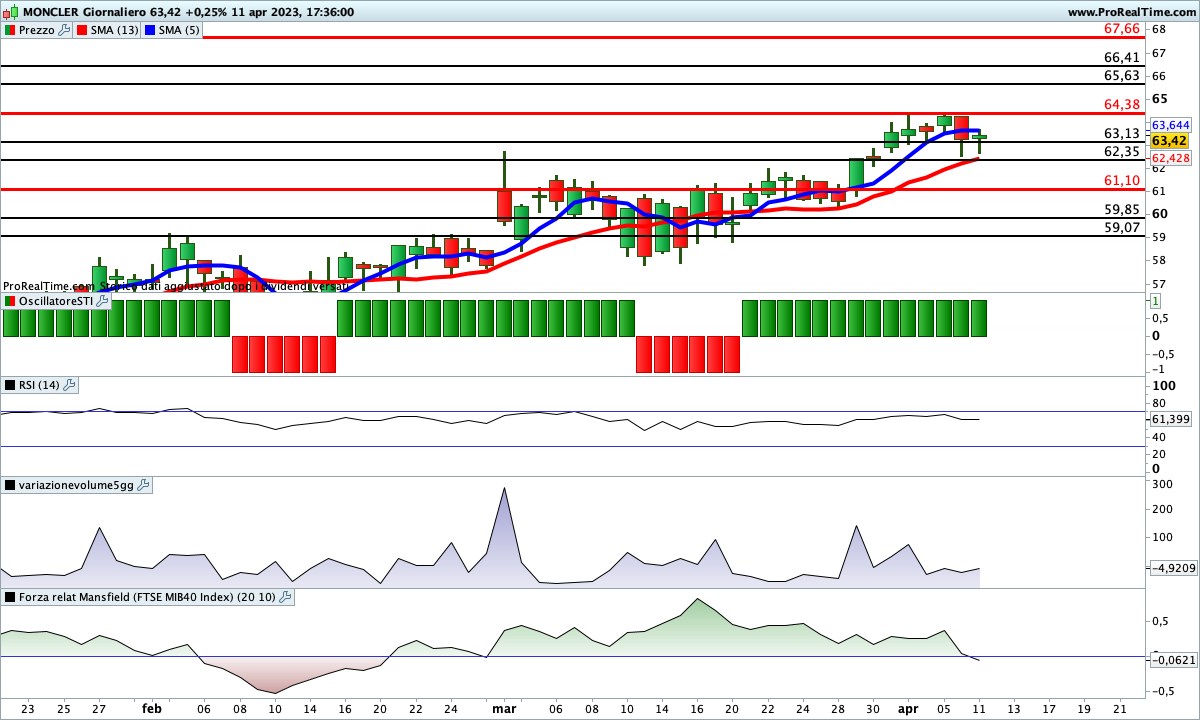Click the 21 date label on time axis
Viewport: 1200px width, 720px height.
(x=1119, y=708)
